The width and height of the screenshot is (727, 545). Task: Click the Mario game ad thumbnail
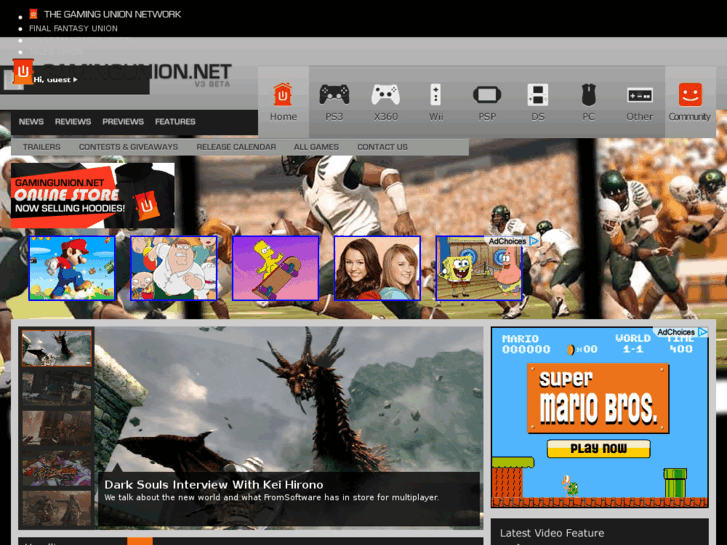[x=72, y=268]
